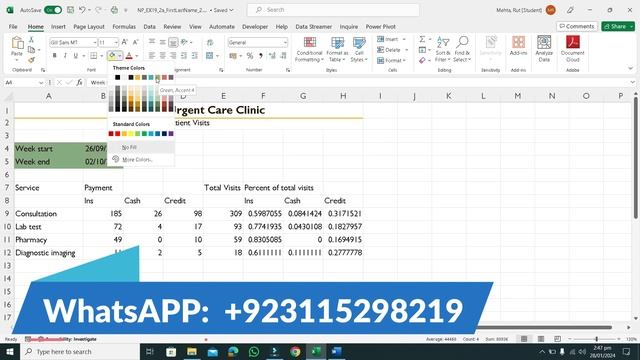Open Analyze Data tool
The width and height of the screenshot is (640, 360).
pyautogui.click(x=544, y=49)
